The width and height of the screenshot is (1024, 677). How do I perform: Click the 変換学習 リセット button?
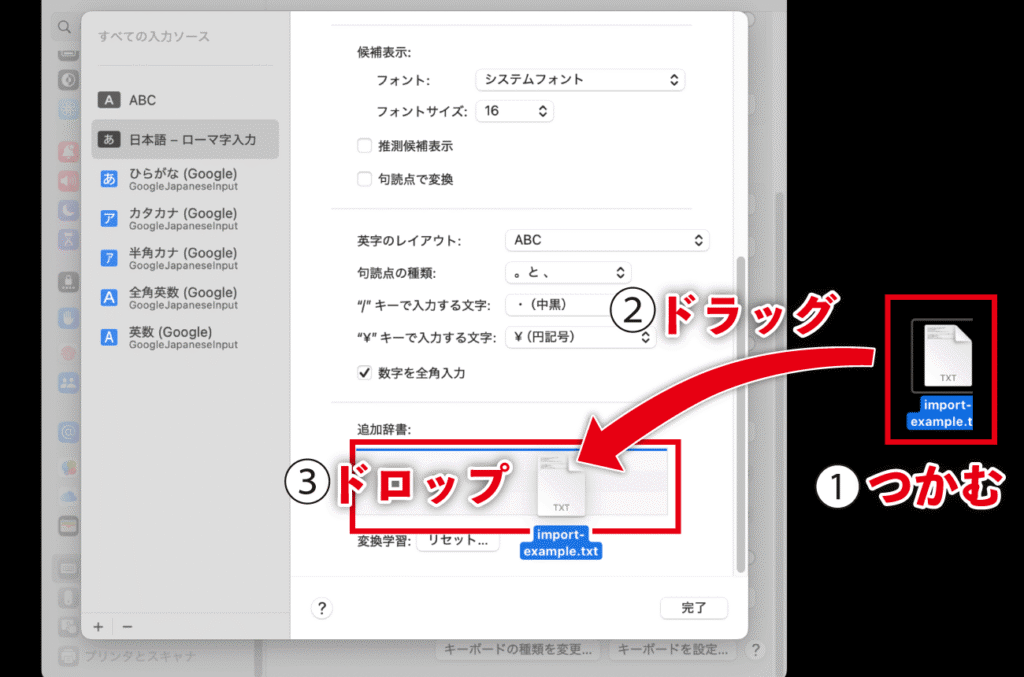point(457,541)
